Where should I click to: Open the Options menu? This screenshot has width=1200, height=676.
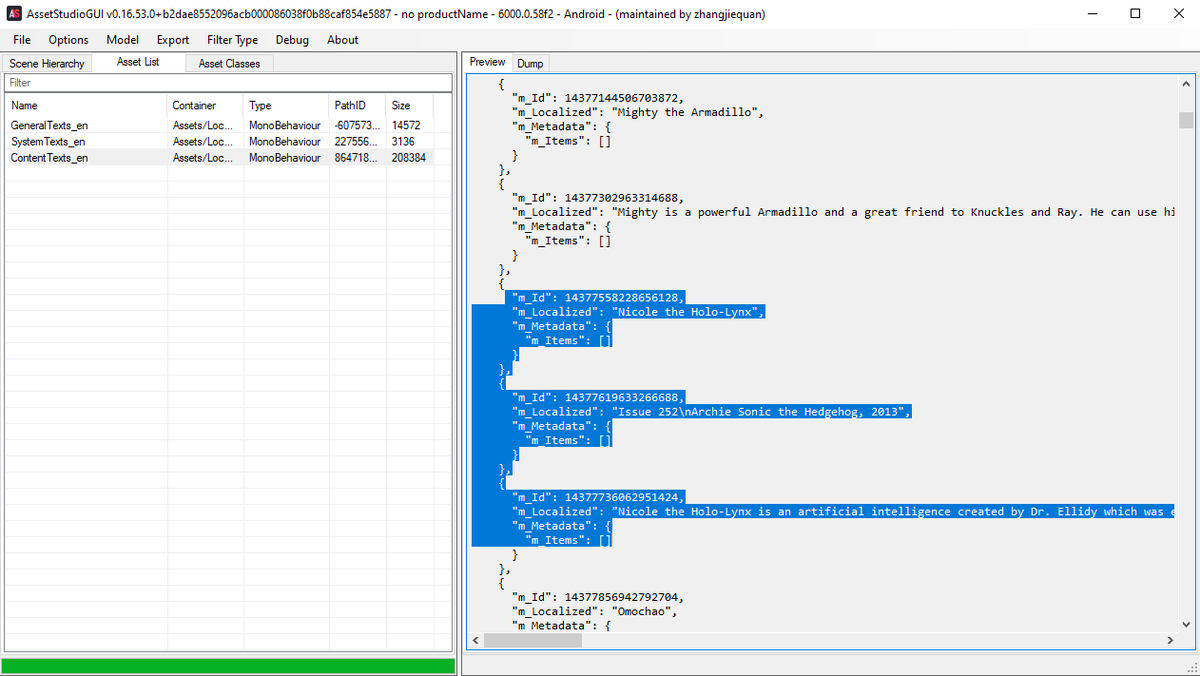pos(68,40)
